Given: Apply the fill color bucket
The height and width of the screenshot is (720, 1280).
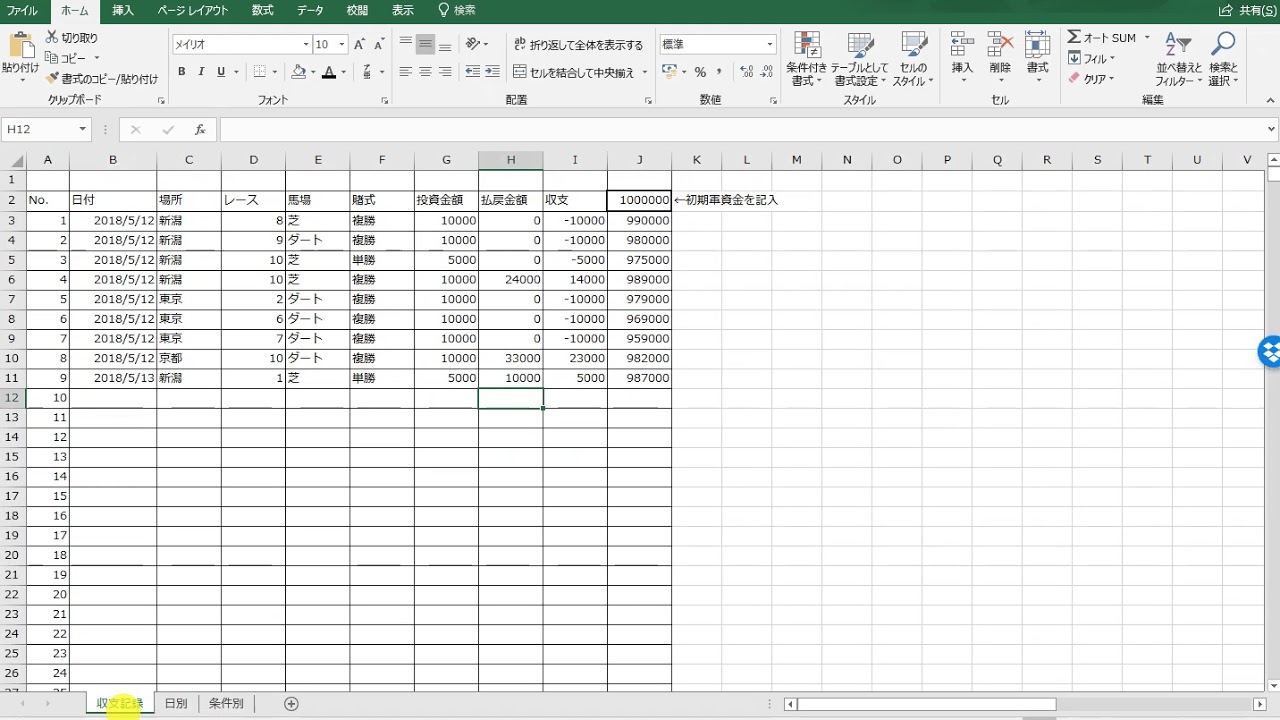Looking at the screenshot, I should pos(298,72).
